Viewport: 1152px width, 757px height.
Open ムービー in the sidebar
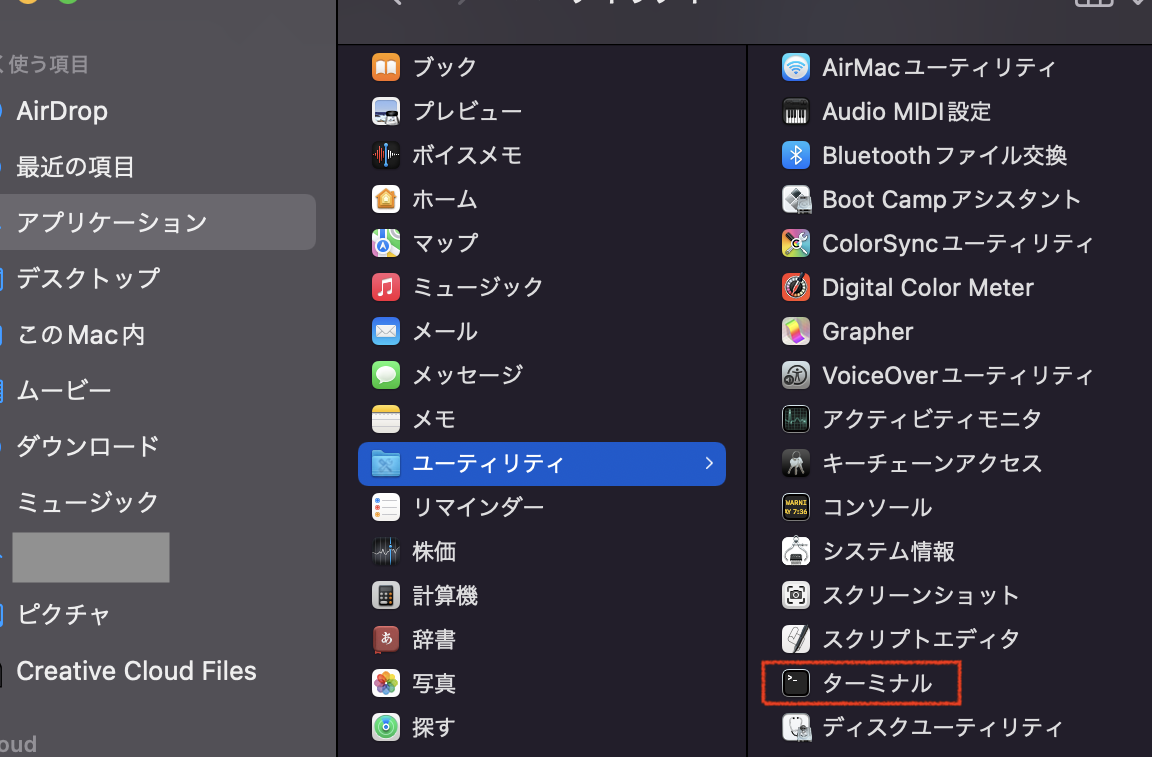pyautogui.click(x=64, y=390)
